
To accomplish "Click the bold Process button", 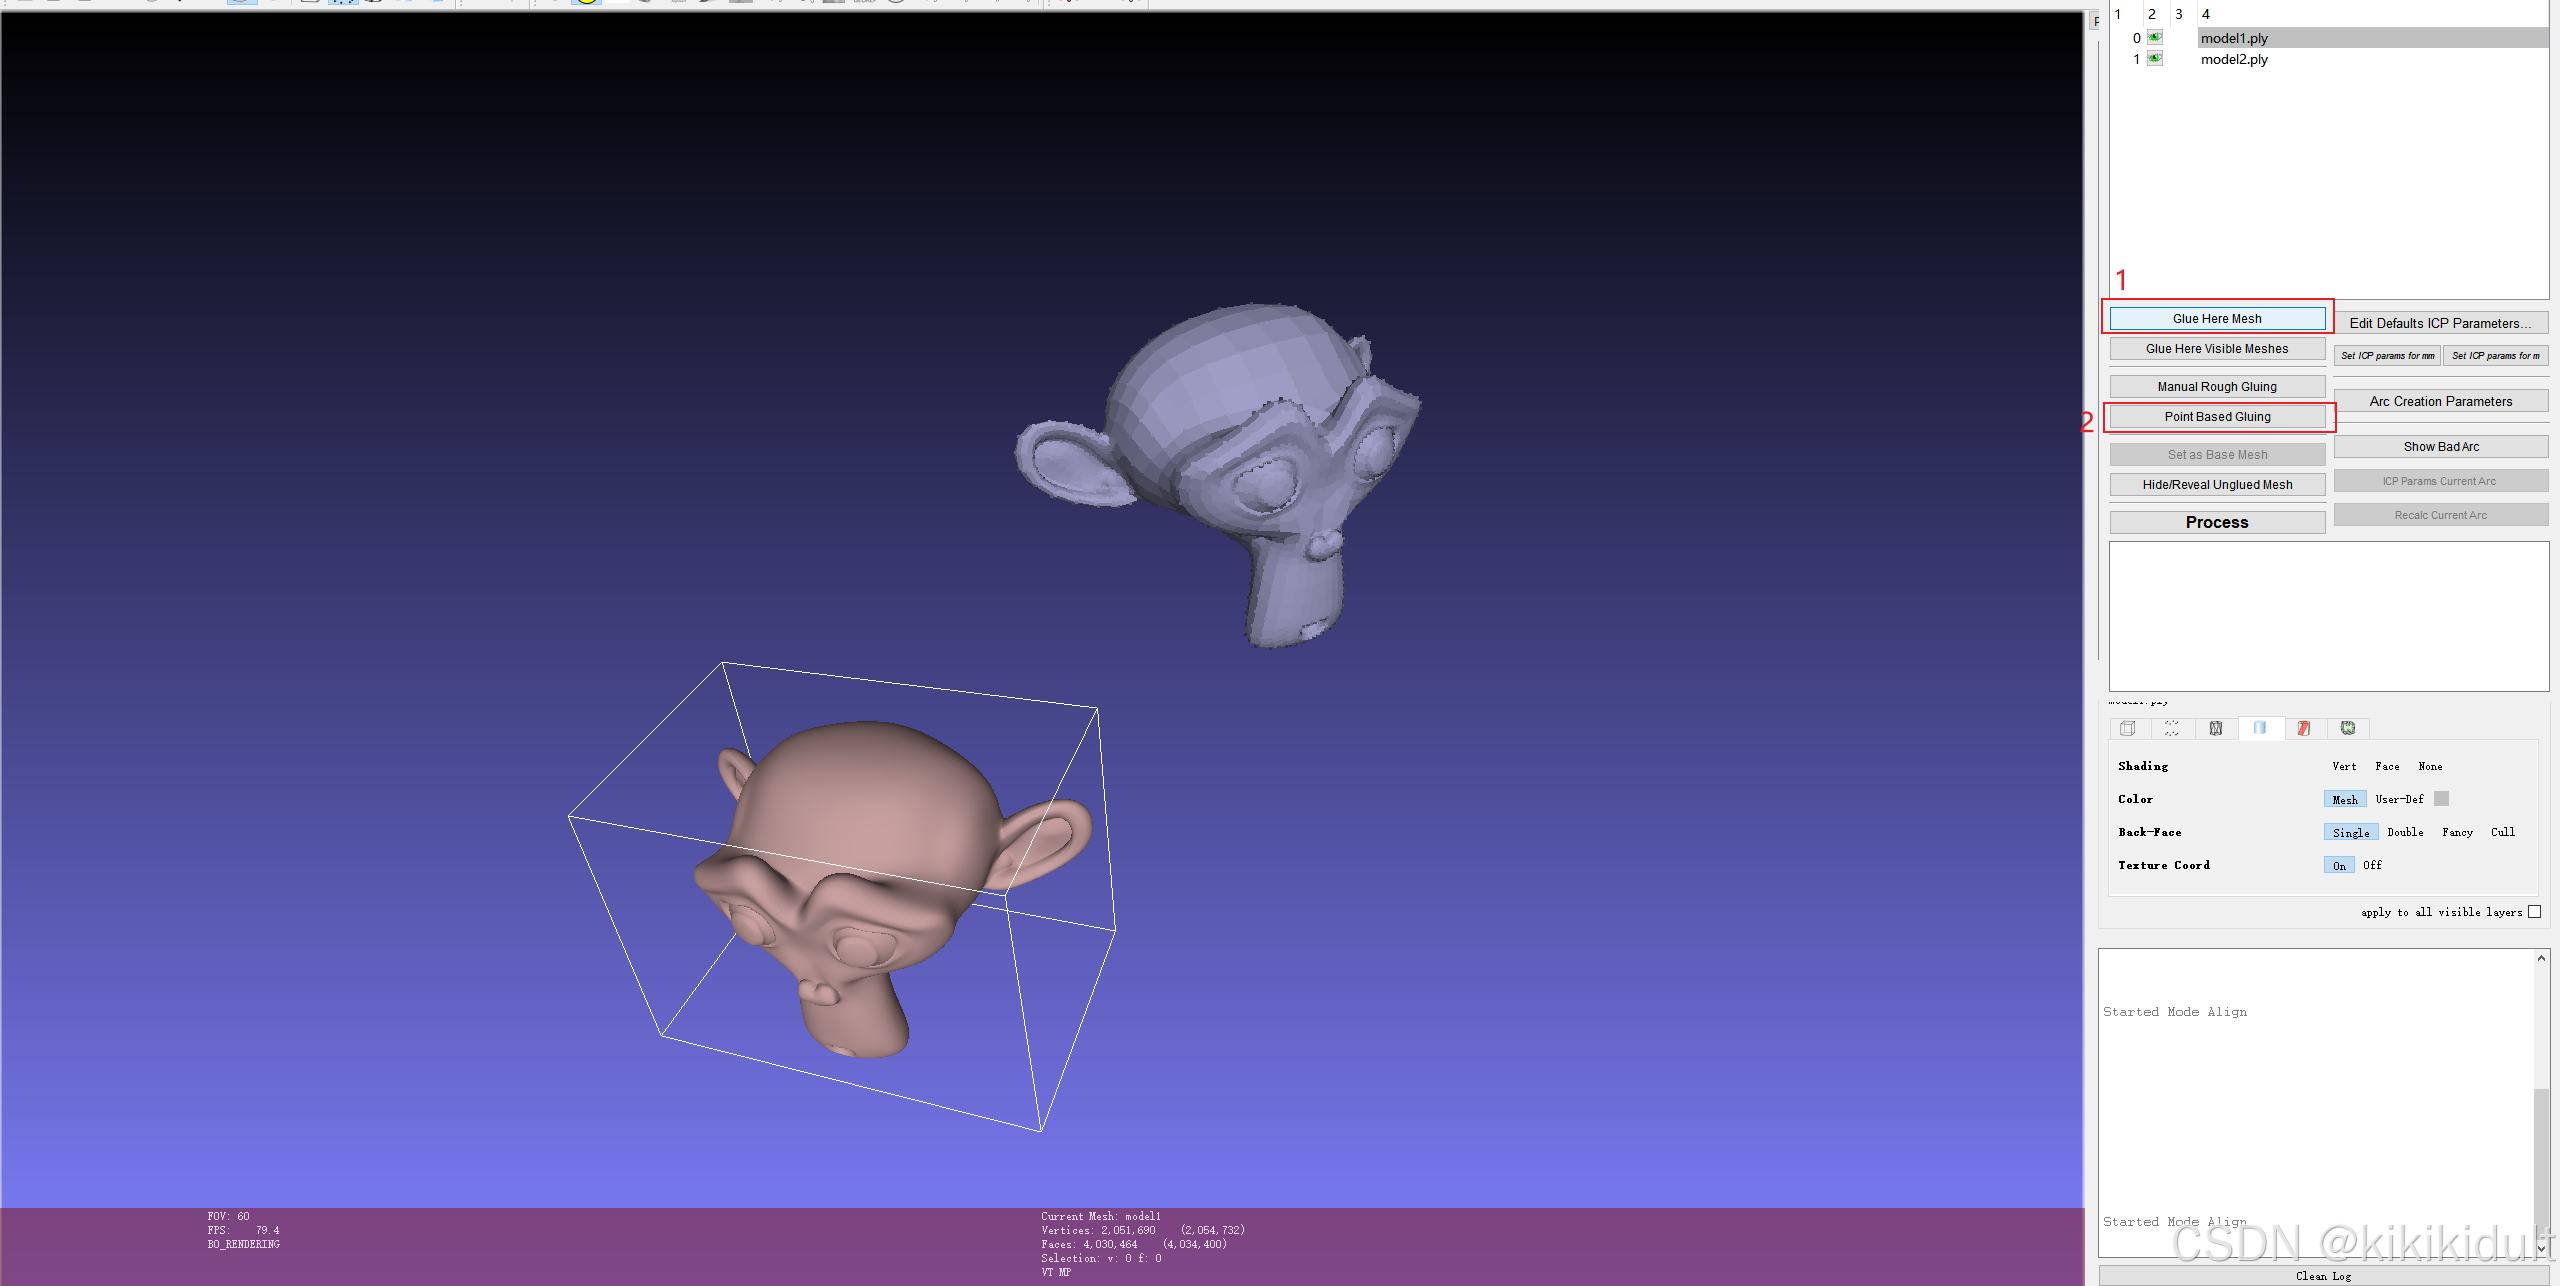I will coord(2216,522).
